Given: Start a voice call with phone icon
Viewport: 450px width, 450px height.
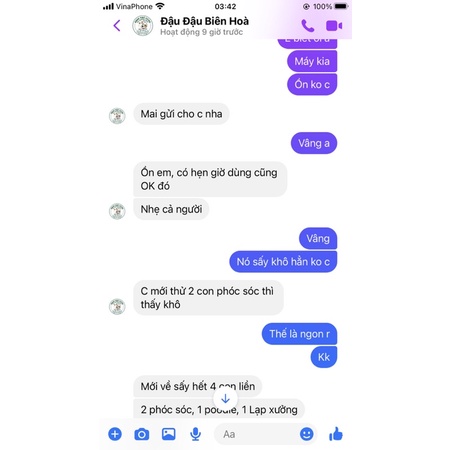Looking at the screenshot, I should coord(307,26).
